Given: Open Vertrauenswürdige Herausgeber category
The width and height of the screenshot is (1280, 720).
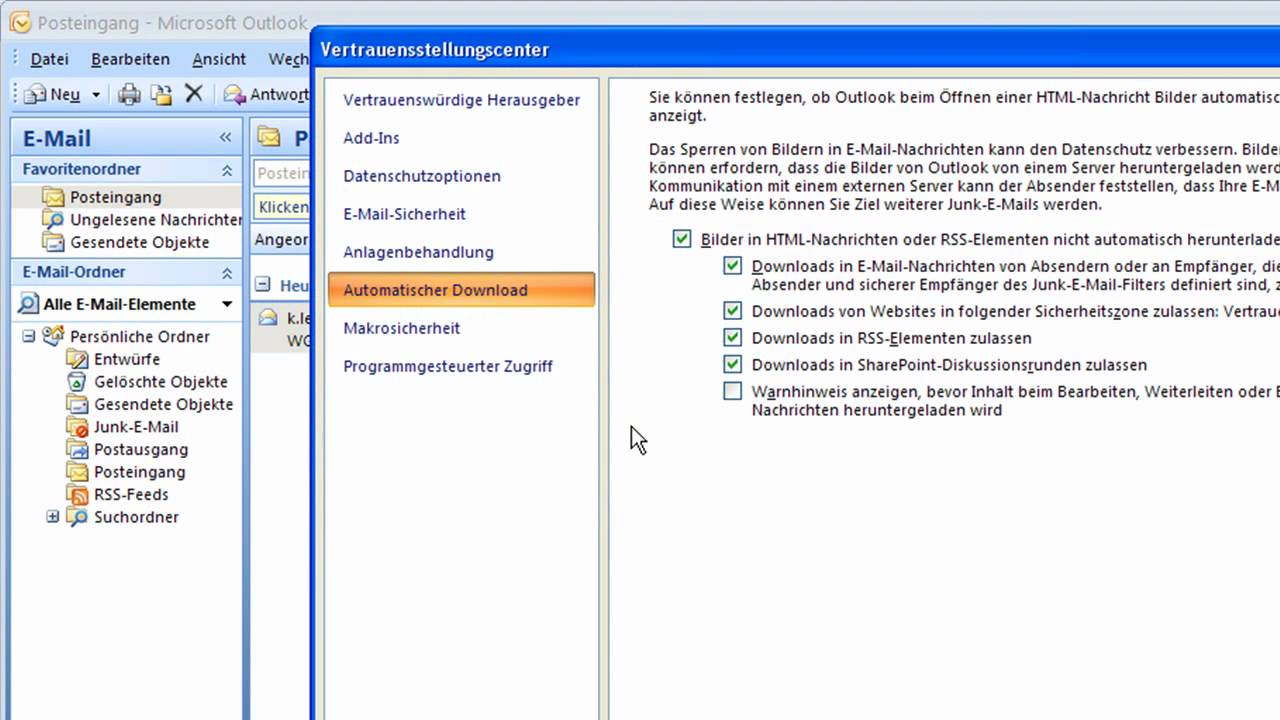Looking at the screenshot, I should tap(461, 100).
